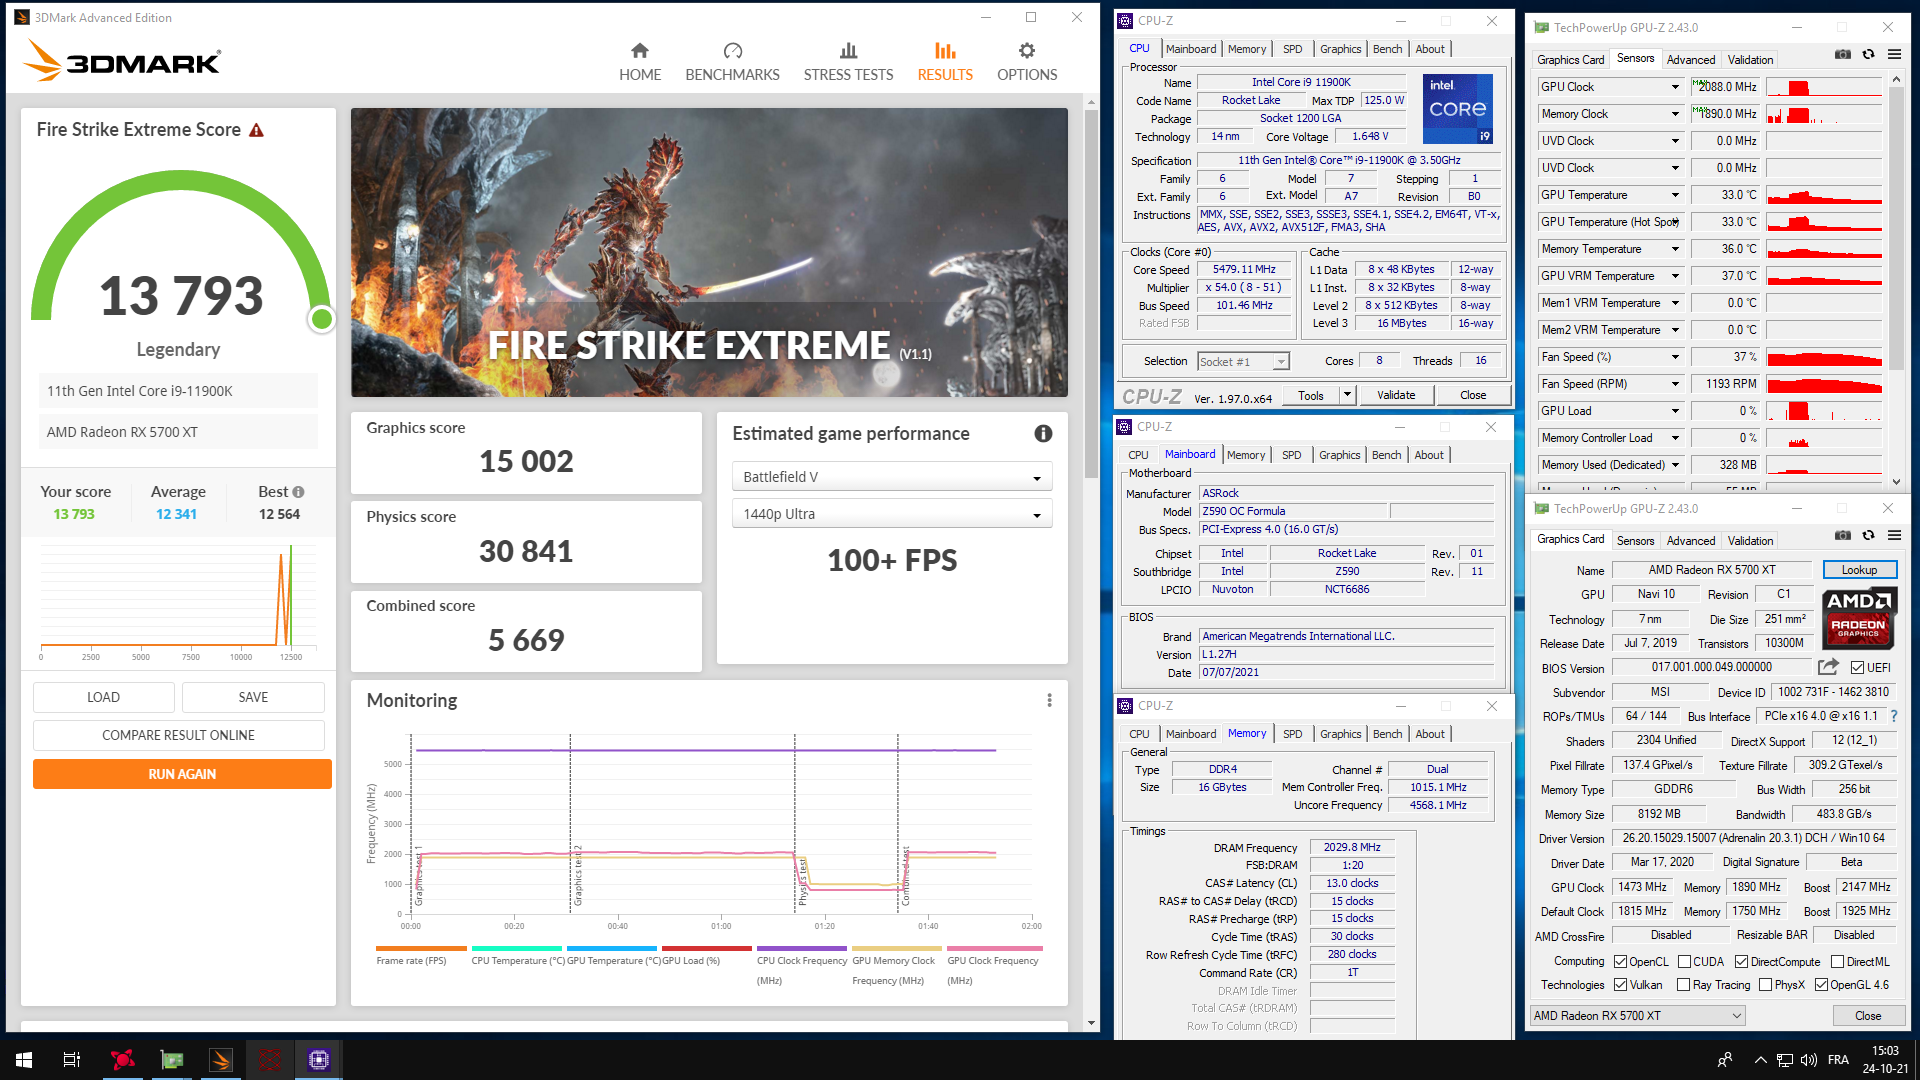Image resolution: width=1920 pixels, height=1080 pixels.
Task: Switch to Graphics tab in bottom CPU-Z window
Action: pyautogui.click(x=1340, y=734)
